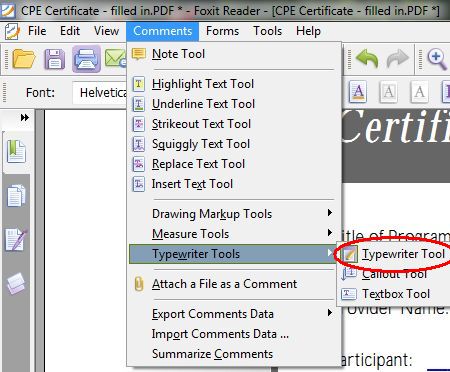Click the Underline Text Tool icon
Viewport: 450px width, 372px height.
click(139, 104)
